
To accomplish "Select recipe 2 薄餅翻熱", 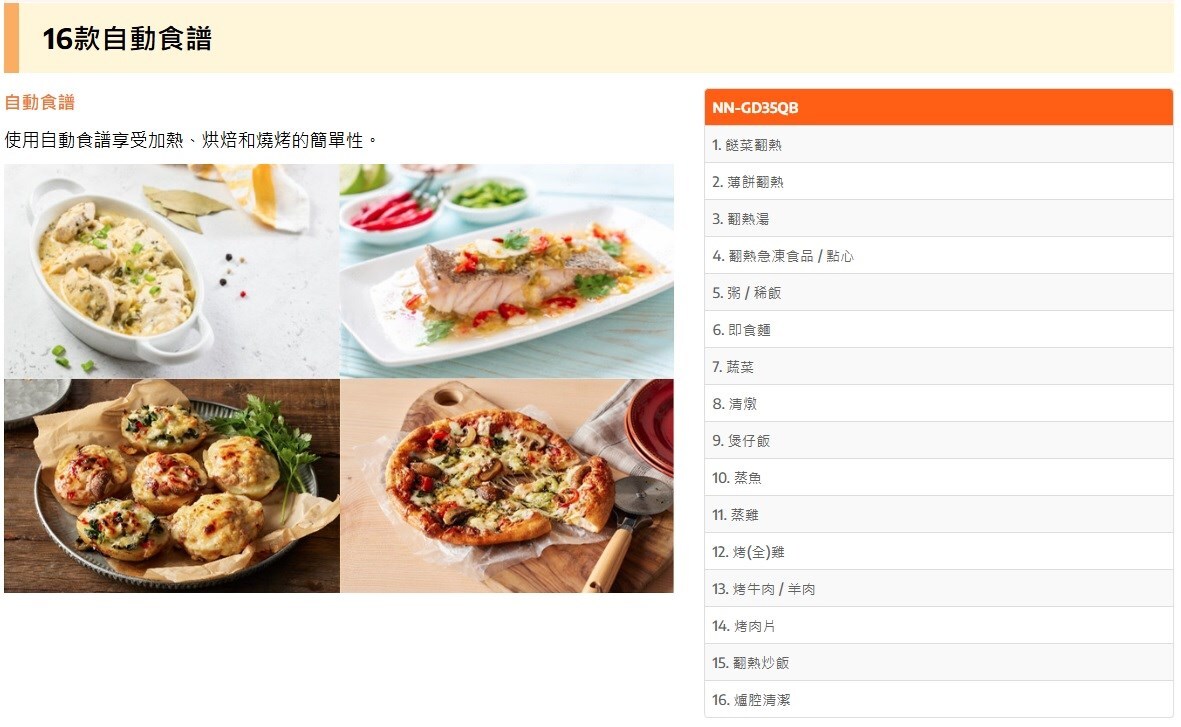I will [x=938, y=182].
